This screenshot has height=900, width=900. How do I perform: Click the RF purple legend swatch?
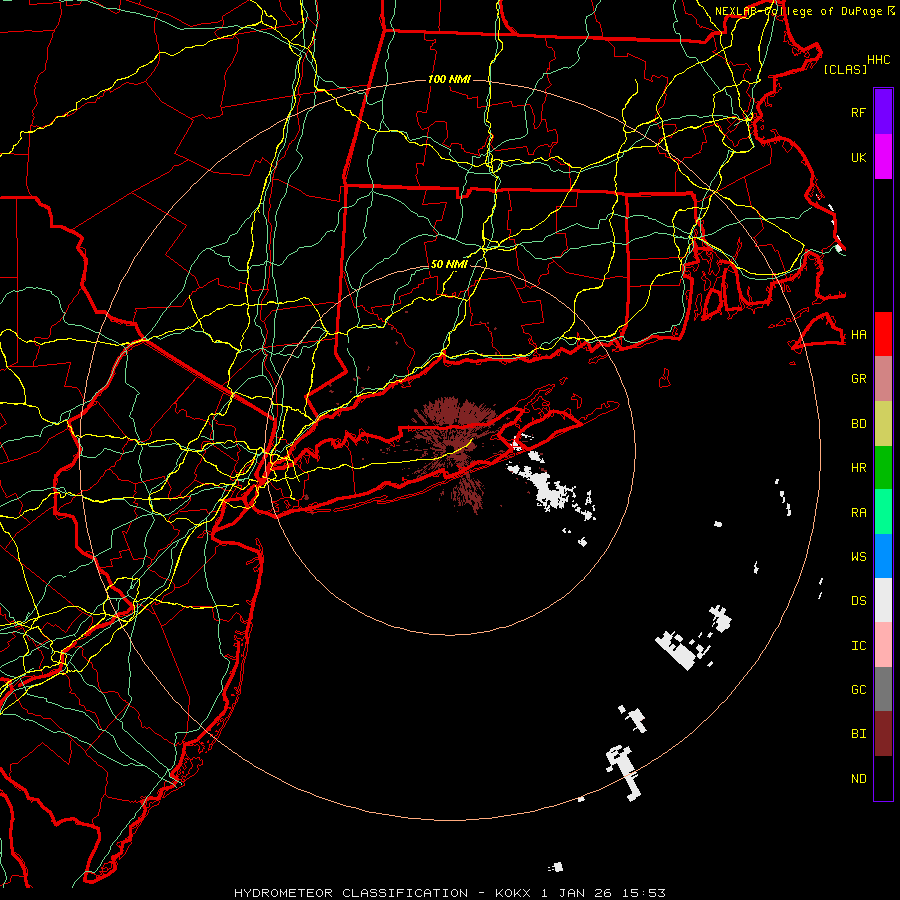[883, 112]
